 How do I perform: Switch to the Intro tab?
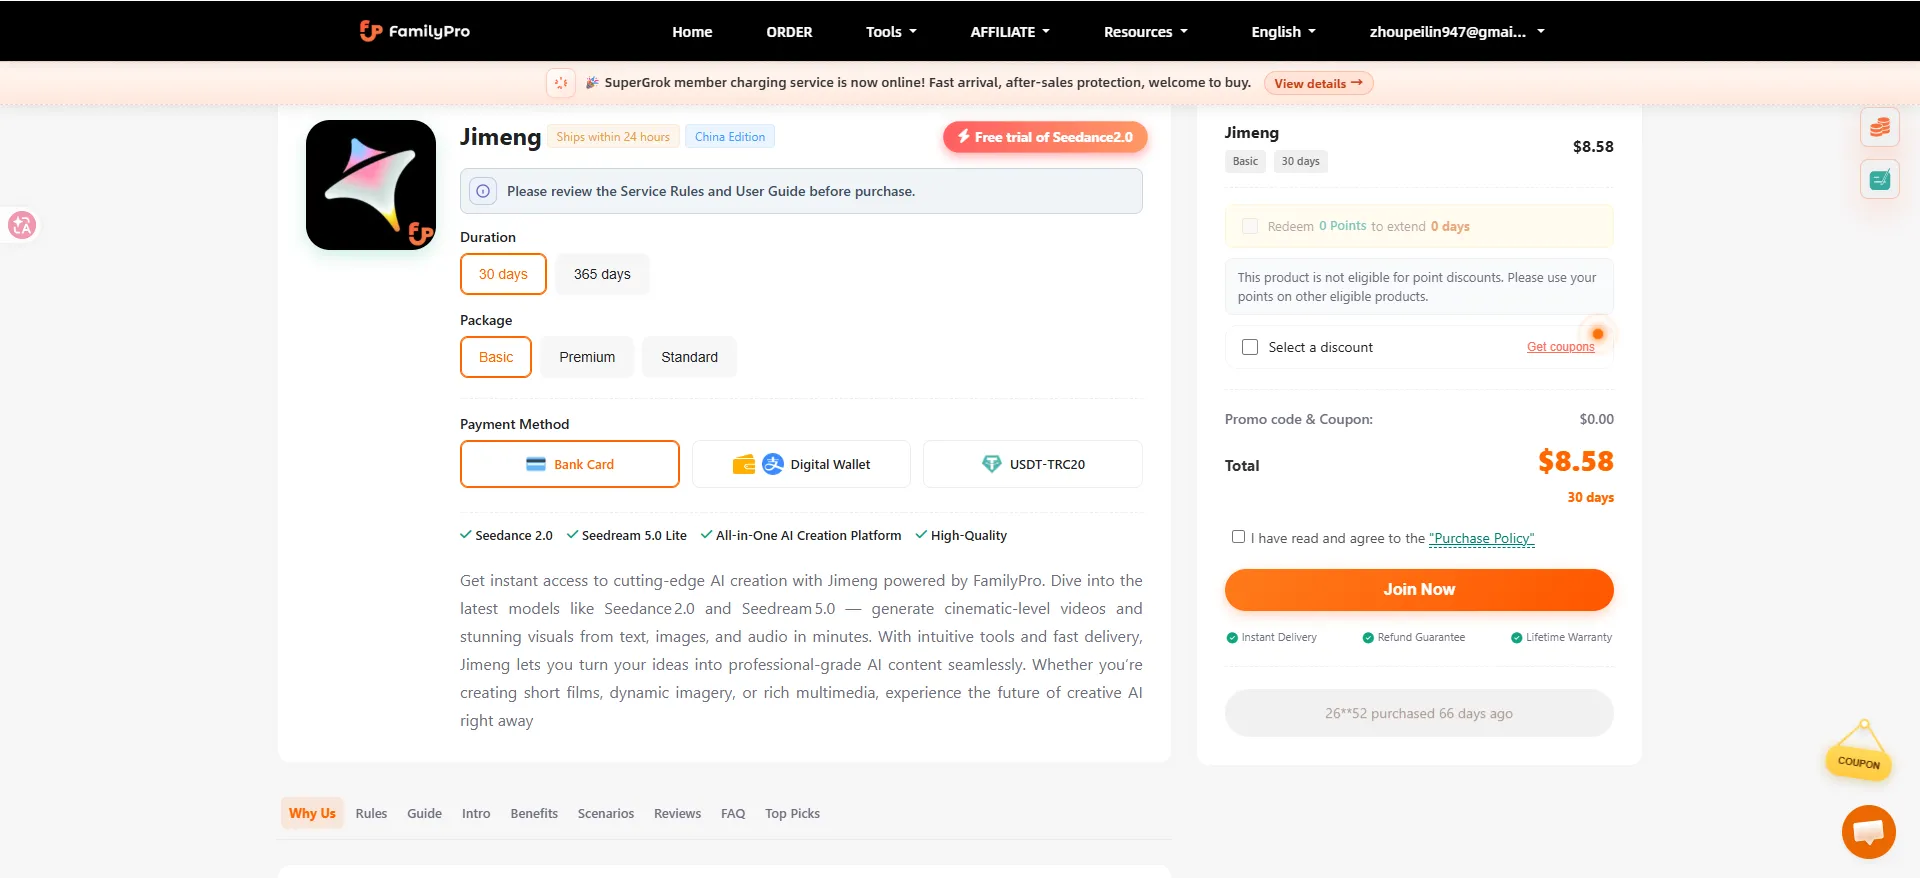[x=476, y=813]
